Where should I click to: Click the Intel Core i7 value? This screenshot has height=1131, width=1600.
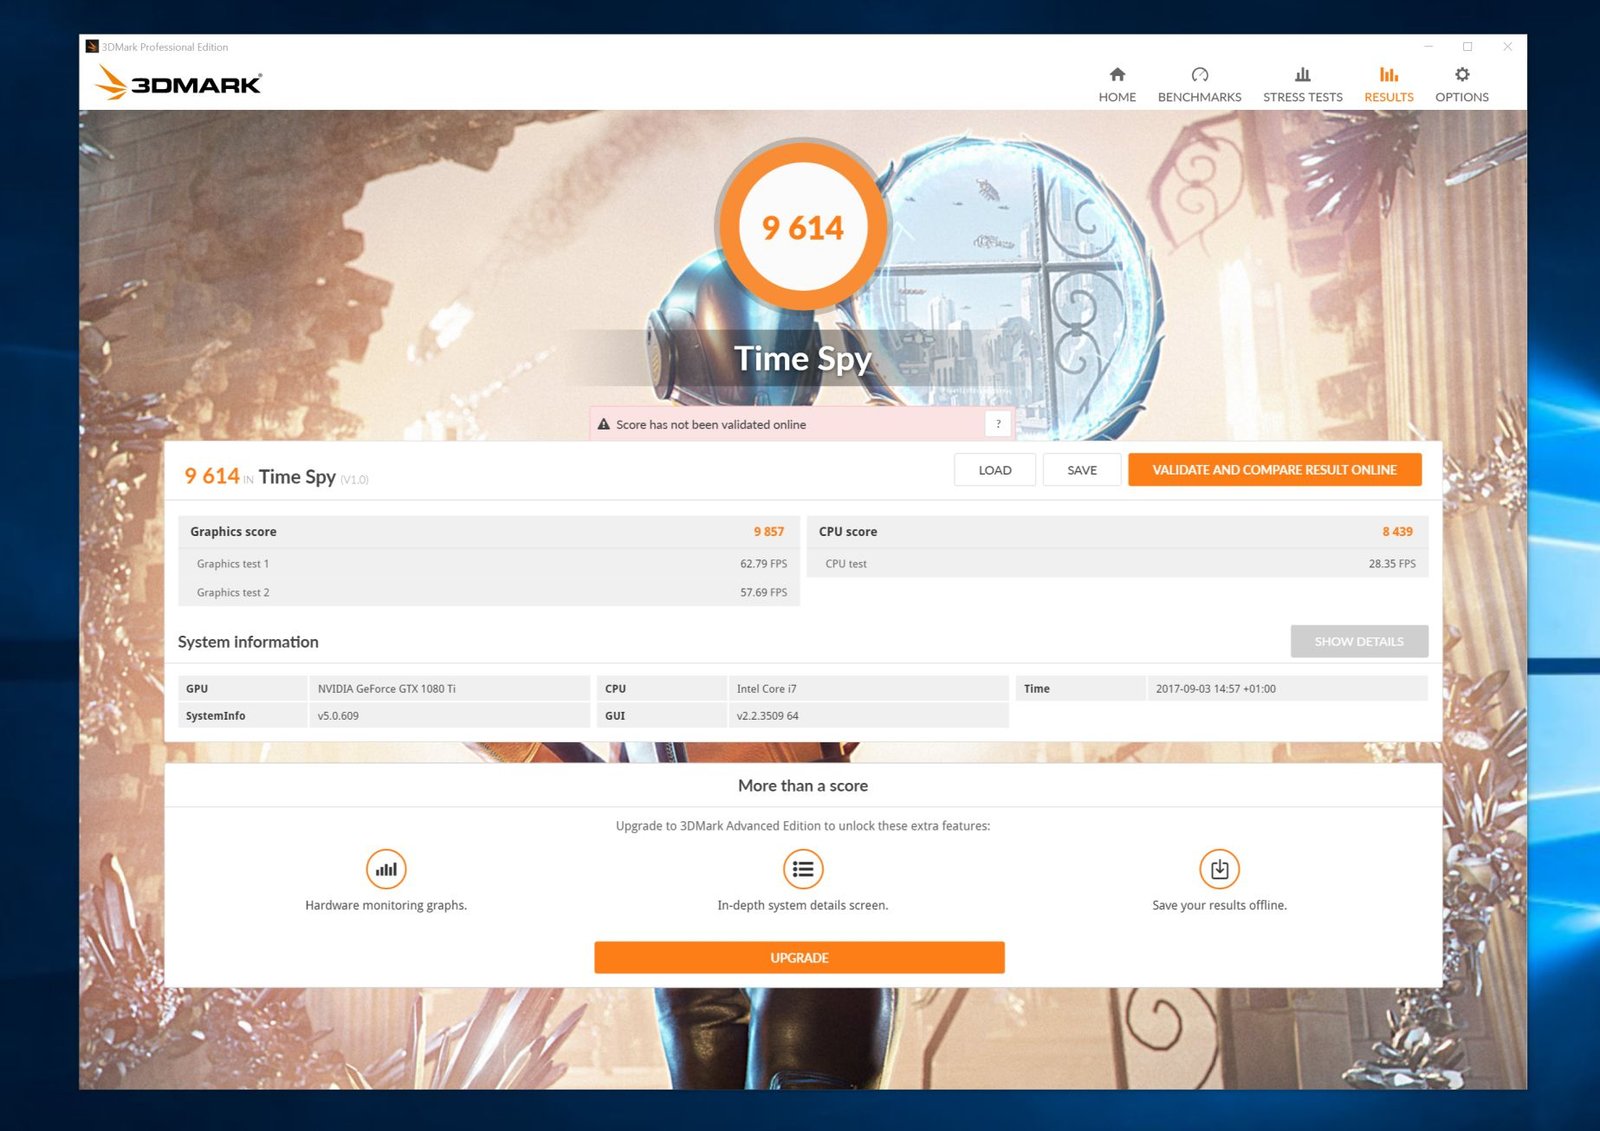tap(767, 689)
